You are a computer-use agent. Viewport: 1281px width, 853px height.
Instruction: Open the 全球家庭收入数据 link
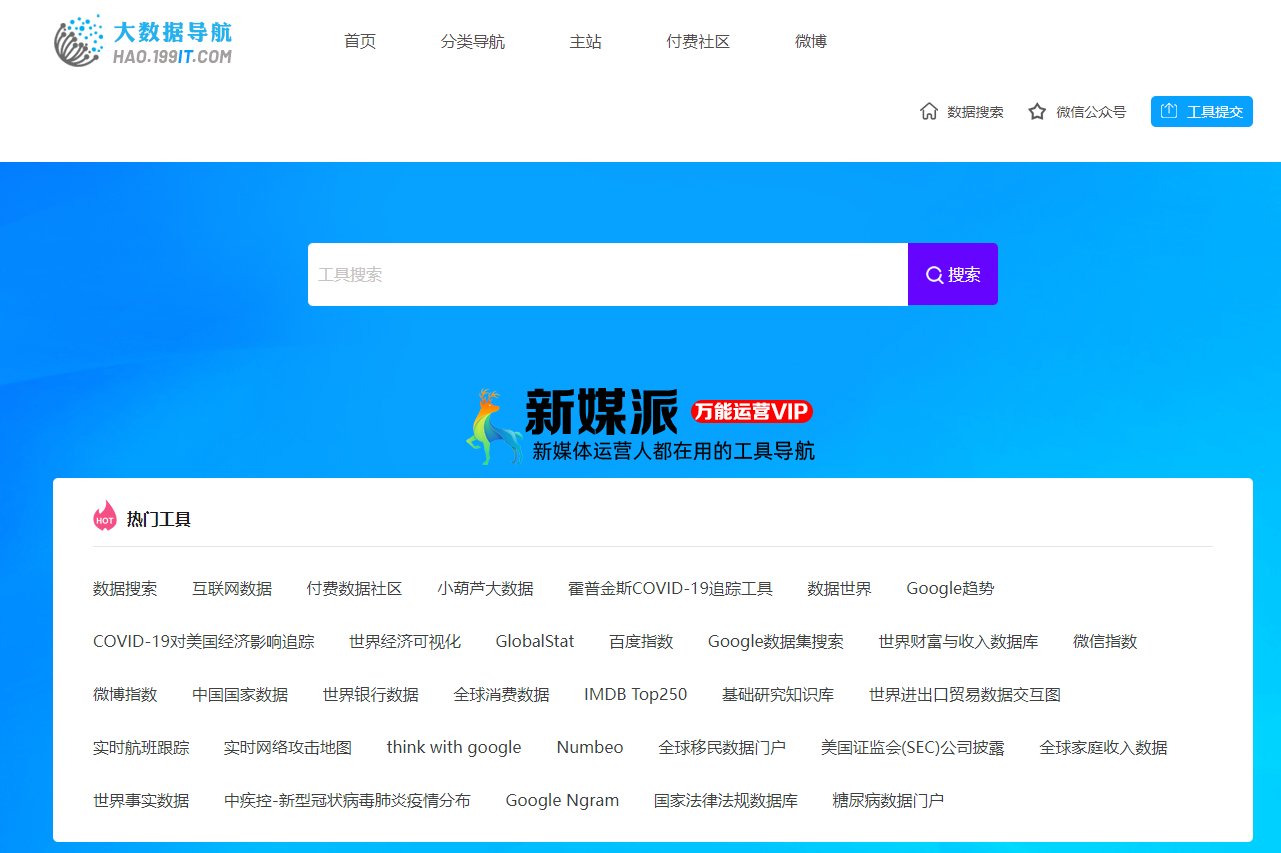tap(1103, 748)
